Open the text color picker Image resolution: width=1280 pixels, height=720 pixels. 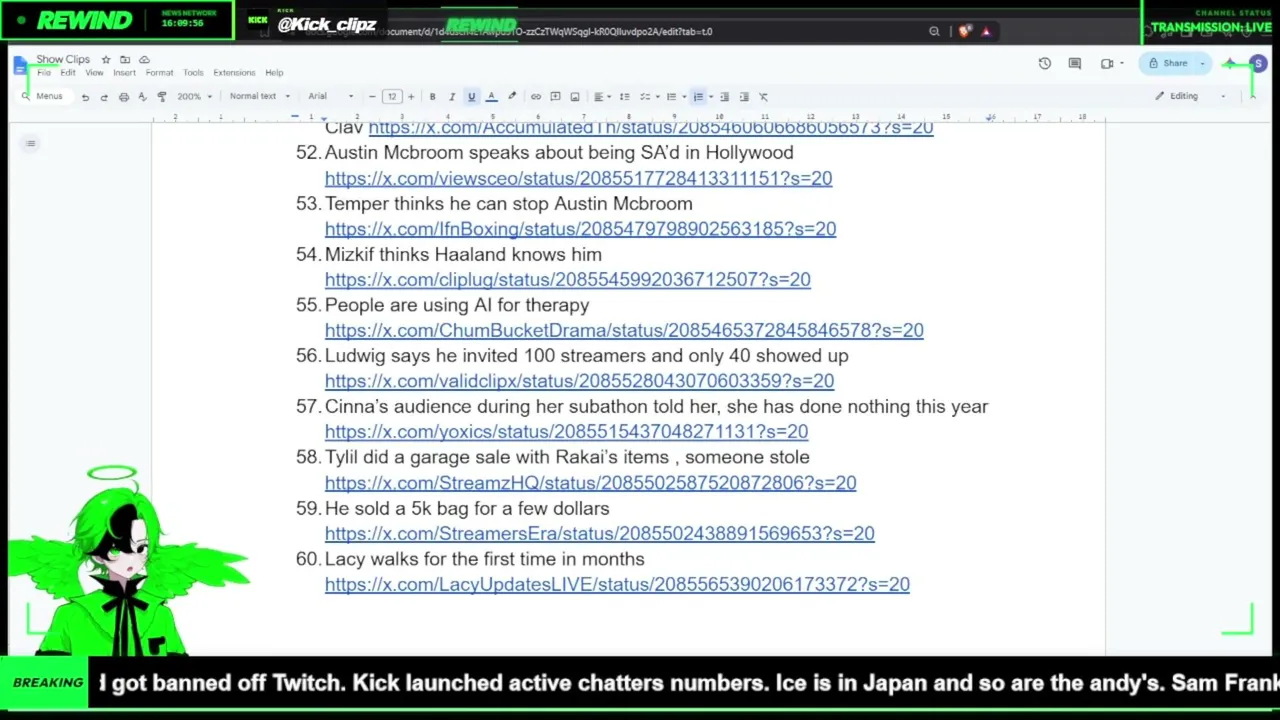(491, 97)
